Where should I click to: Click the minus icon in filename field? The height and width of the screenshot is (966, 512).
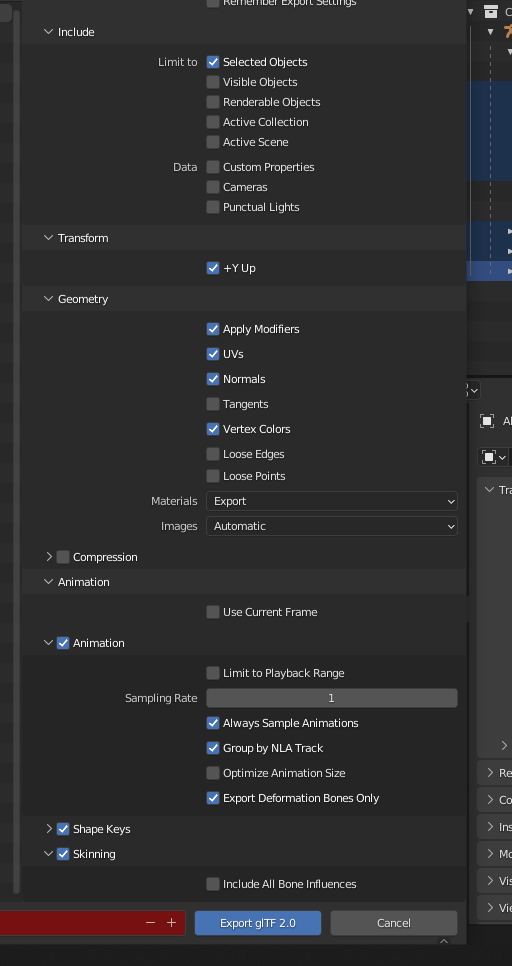click(150, 922)
